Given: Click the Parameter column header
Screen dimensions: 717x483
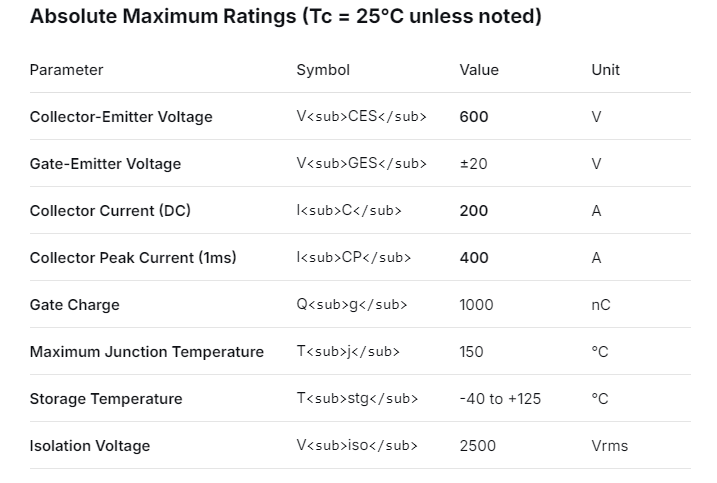Looking at the screenshot, I should click(x=66, y=70).
